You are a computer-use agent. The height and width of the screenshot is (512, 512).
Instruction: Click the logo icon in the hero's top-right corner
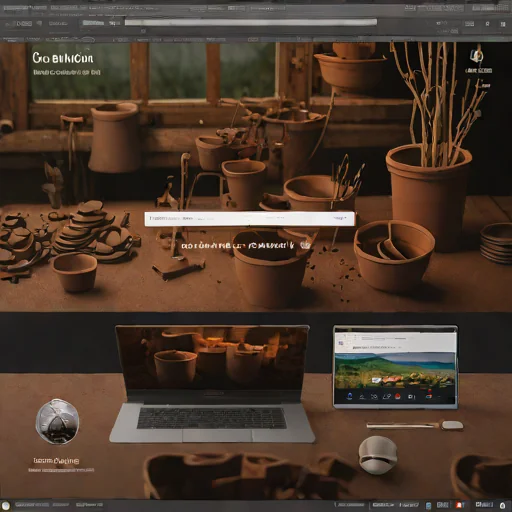(x=477, y=55)
